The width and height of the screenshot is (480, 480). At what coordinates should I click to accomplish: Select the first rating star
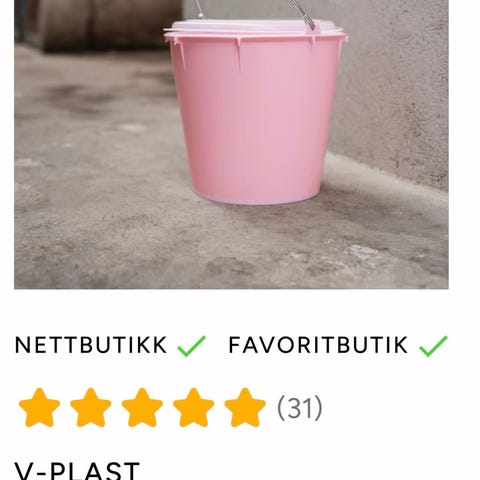[39, 407]
